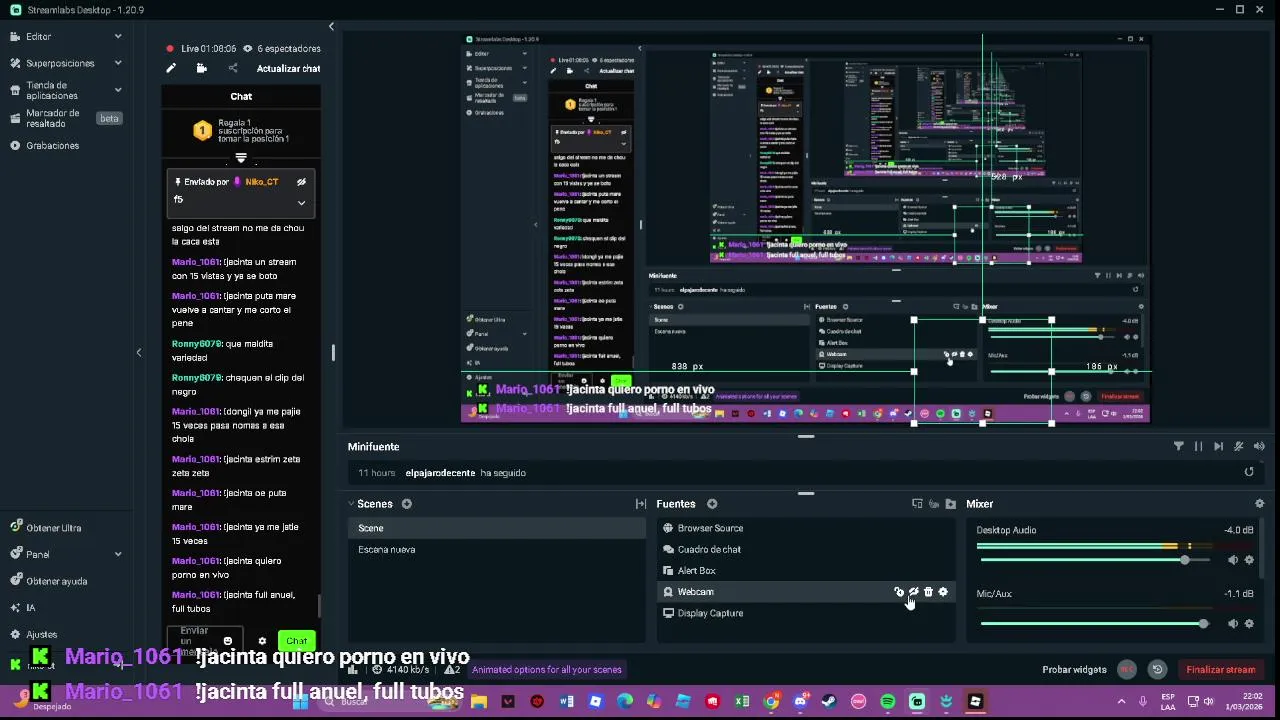
Task: Expand the Superposiciones menu chevron
Action: point(118,63)
